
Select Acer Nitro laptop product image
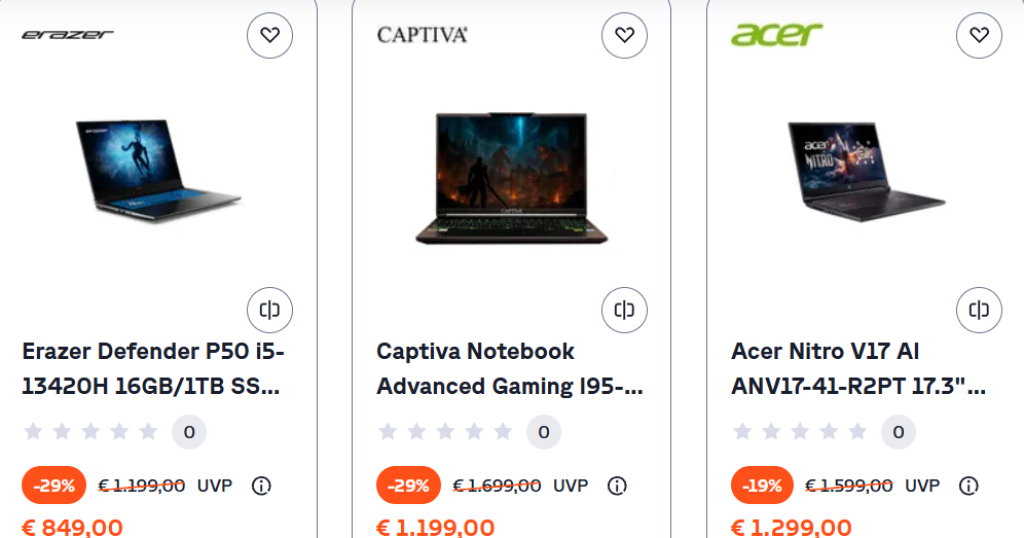(x=866, y=170)
